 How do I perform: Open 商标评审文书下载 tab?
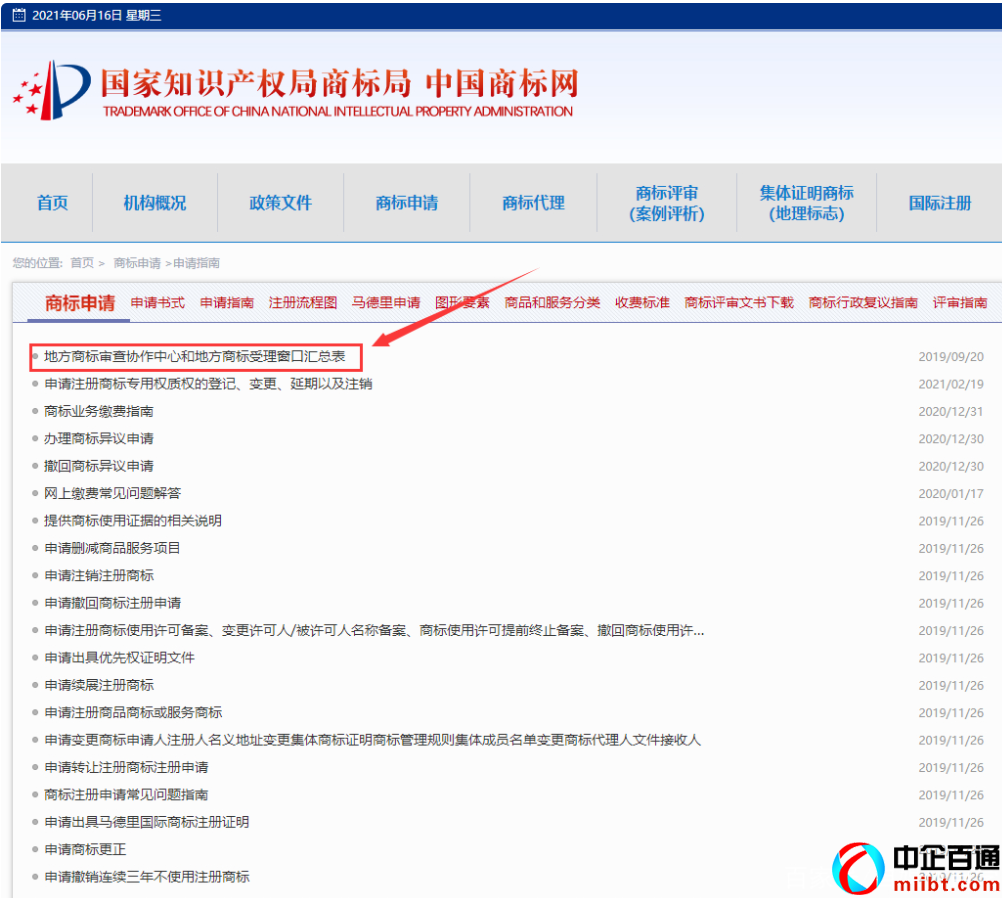739,303
